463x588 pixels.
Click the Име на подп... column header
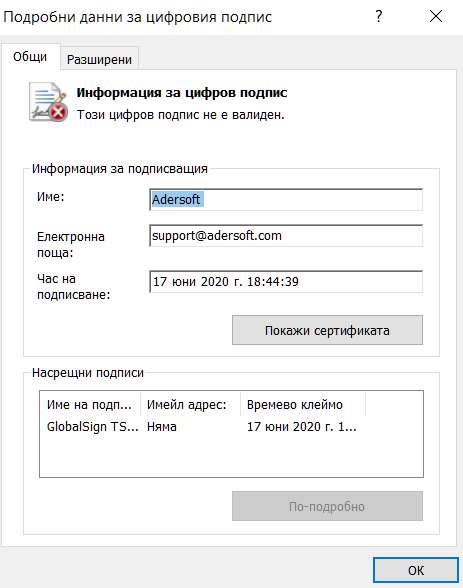(90, 405)
